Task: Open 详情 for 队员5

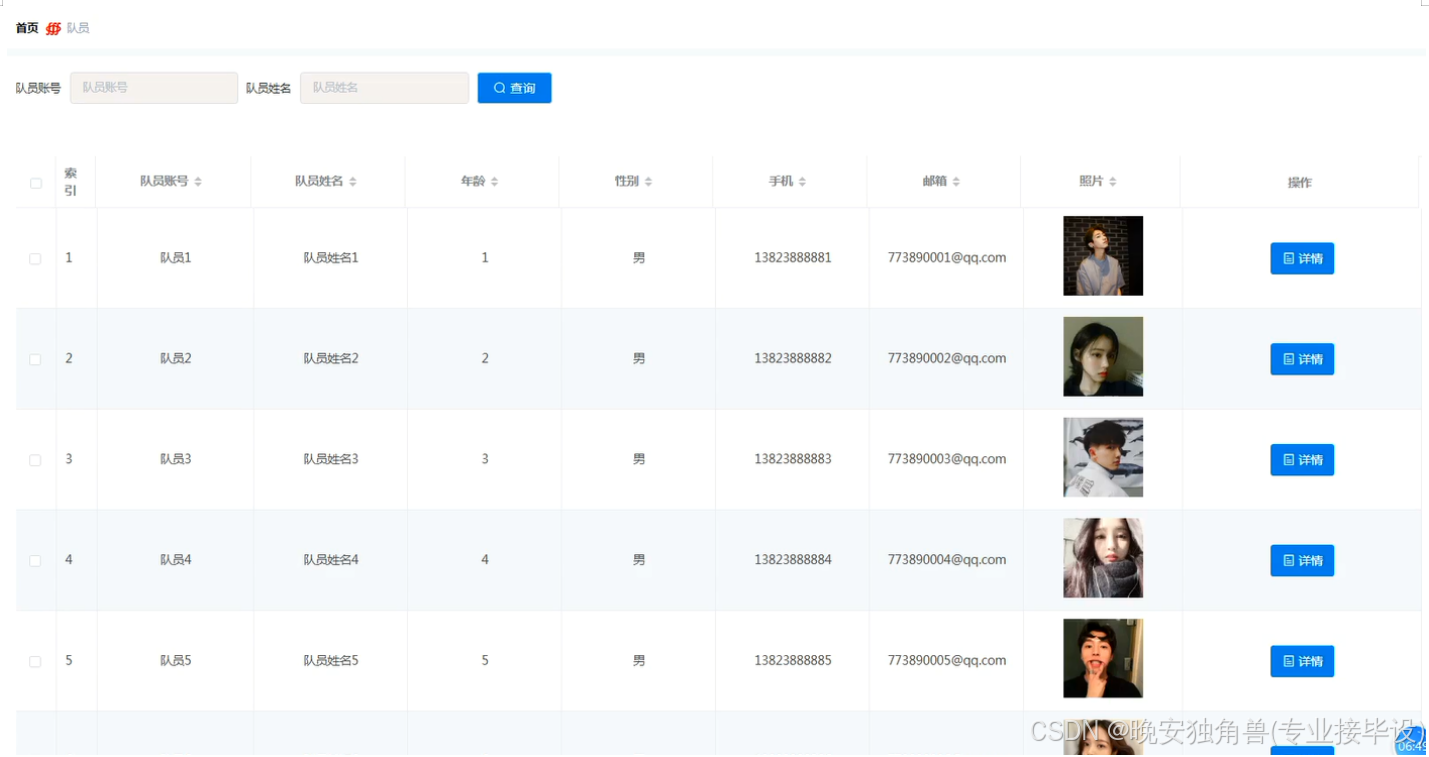Action: point(1302,661)
